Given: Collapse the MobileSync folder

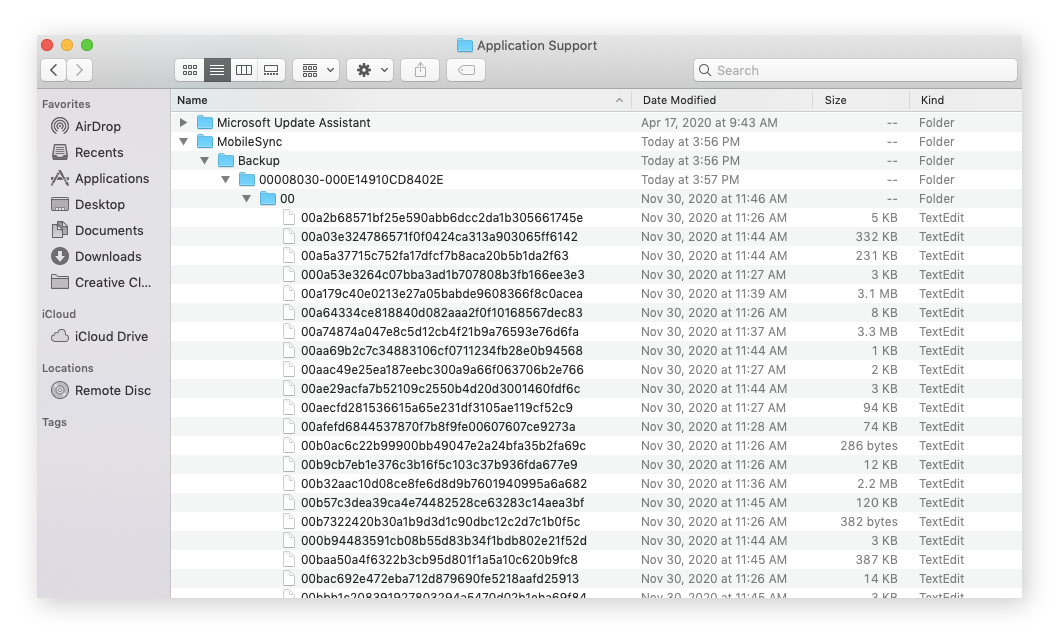Looking at the screenshot, I should [x=183, y=141].
